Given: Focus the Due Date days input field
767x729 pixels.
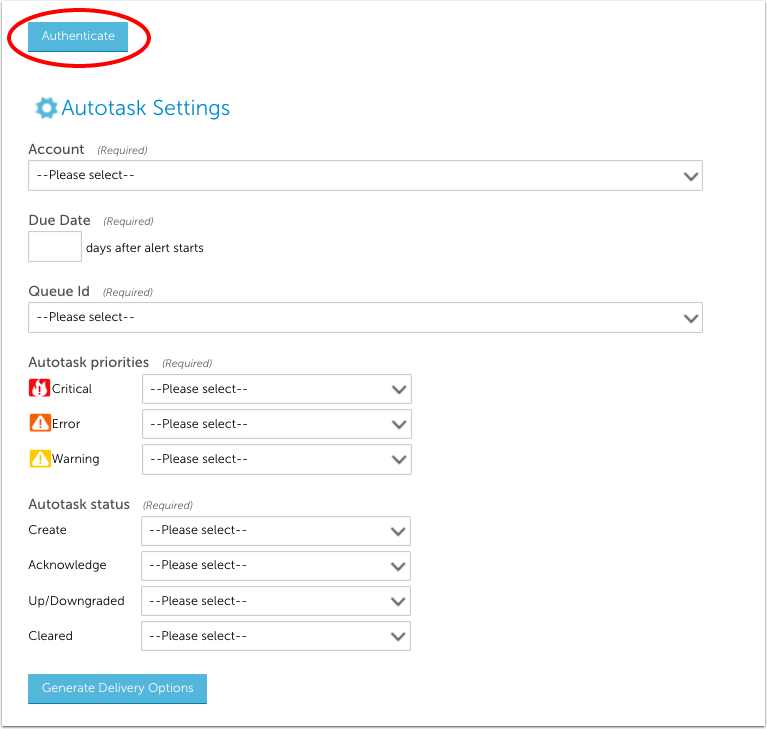Looking at the screenshot, I should [x=55, y=247].
